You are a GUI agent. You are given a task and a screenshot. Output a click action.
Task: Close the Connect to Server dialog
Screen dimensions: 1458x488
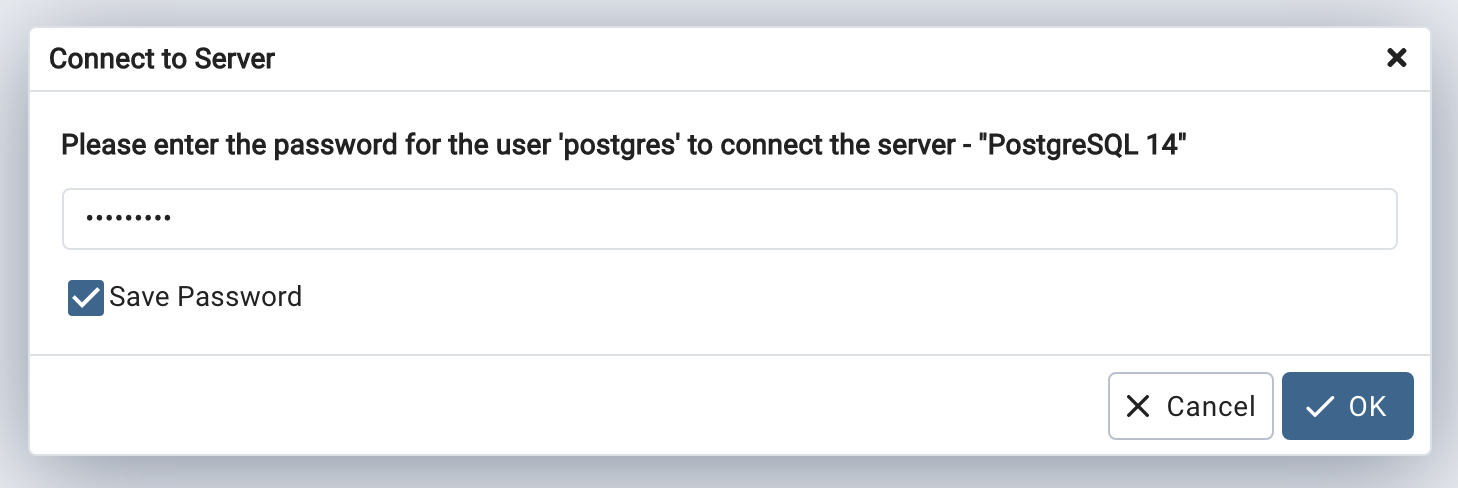pyautogui.click(x=1396, y=58)
